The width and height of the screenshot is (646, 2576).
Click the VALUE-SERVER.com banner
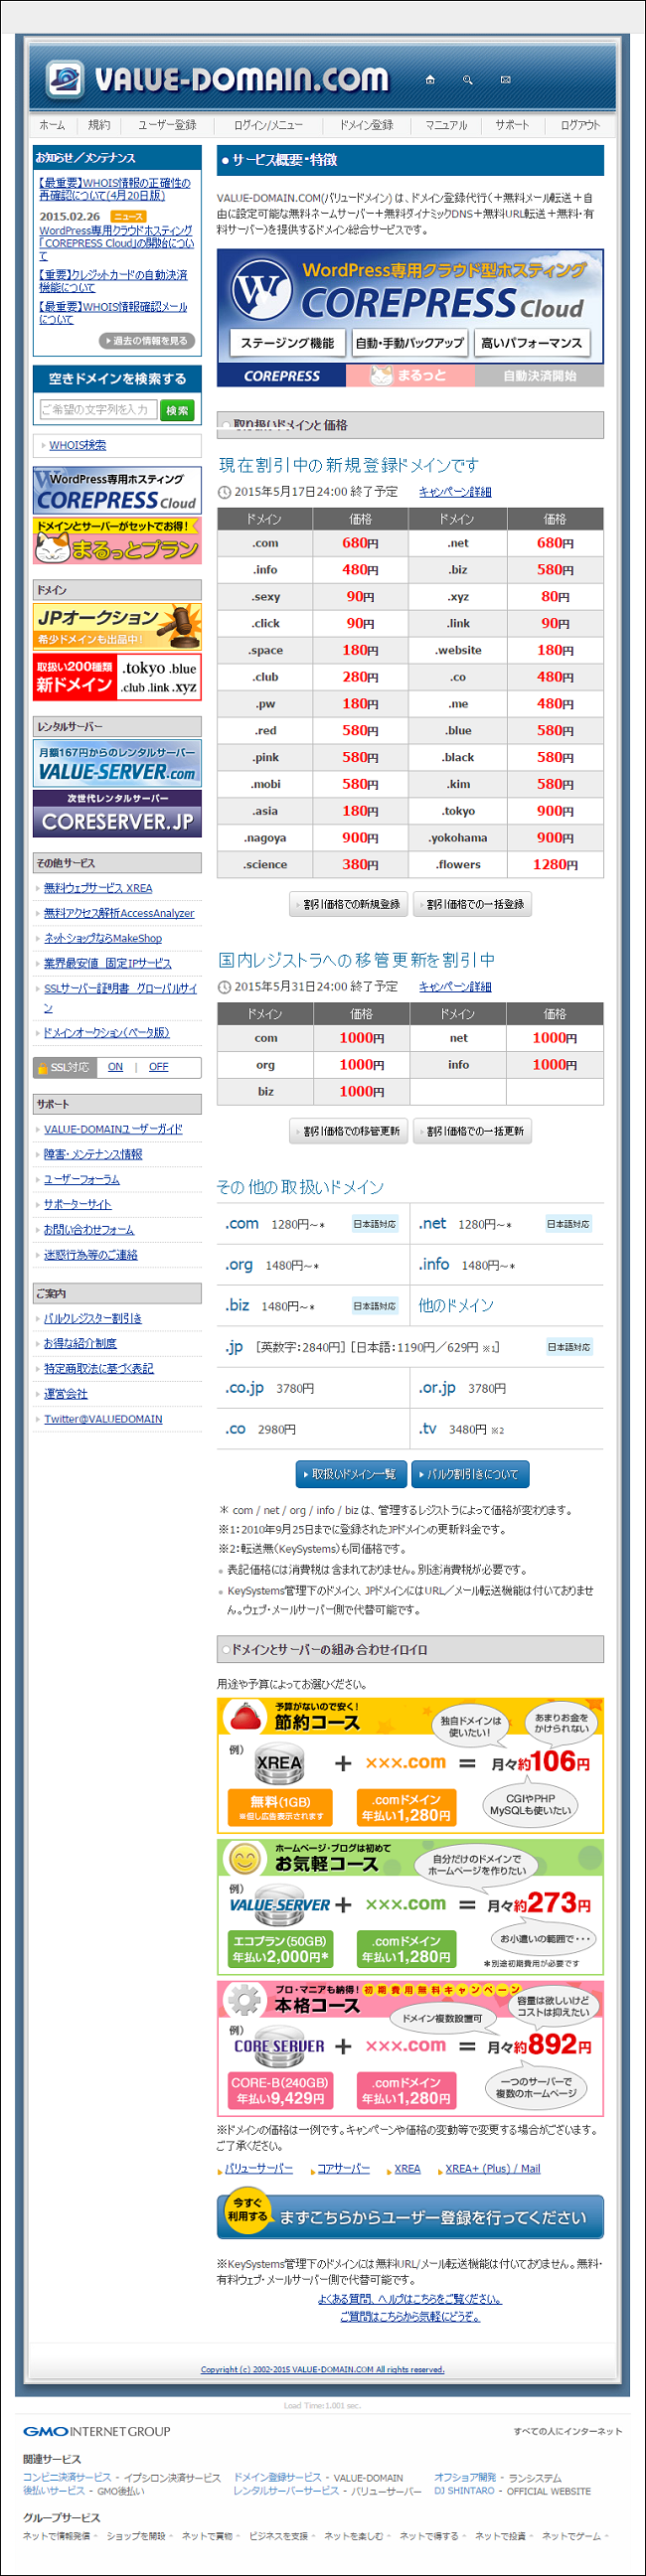[117, 763]
